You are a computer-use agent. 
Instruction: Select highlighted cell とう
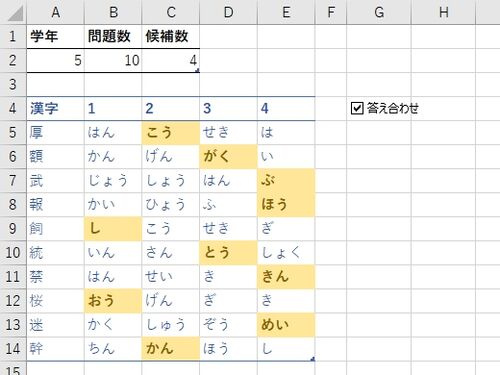click(228, 253)
